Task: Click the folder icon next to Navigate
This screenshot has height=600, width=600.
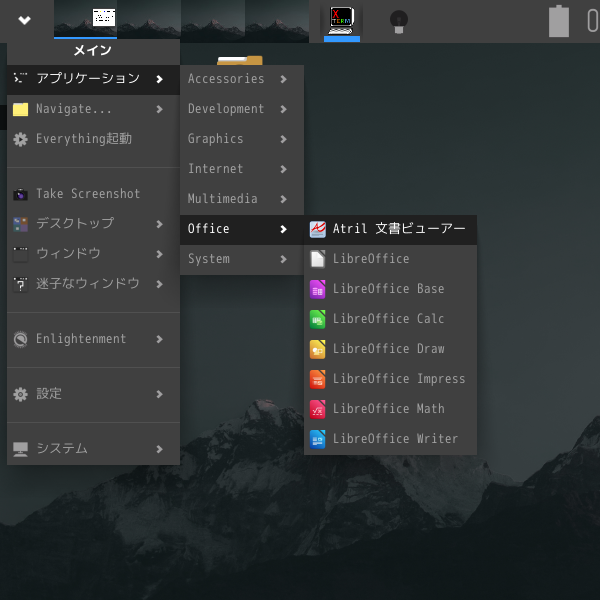Action: (20, 109)
